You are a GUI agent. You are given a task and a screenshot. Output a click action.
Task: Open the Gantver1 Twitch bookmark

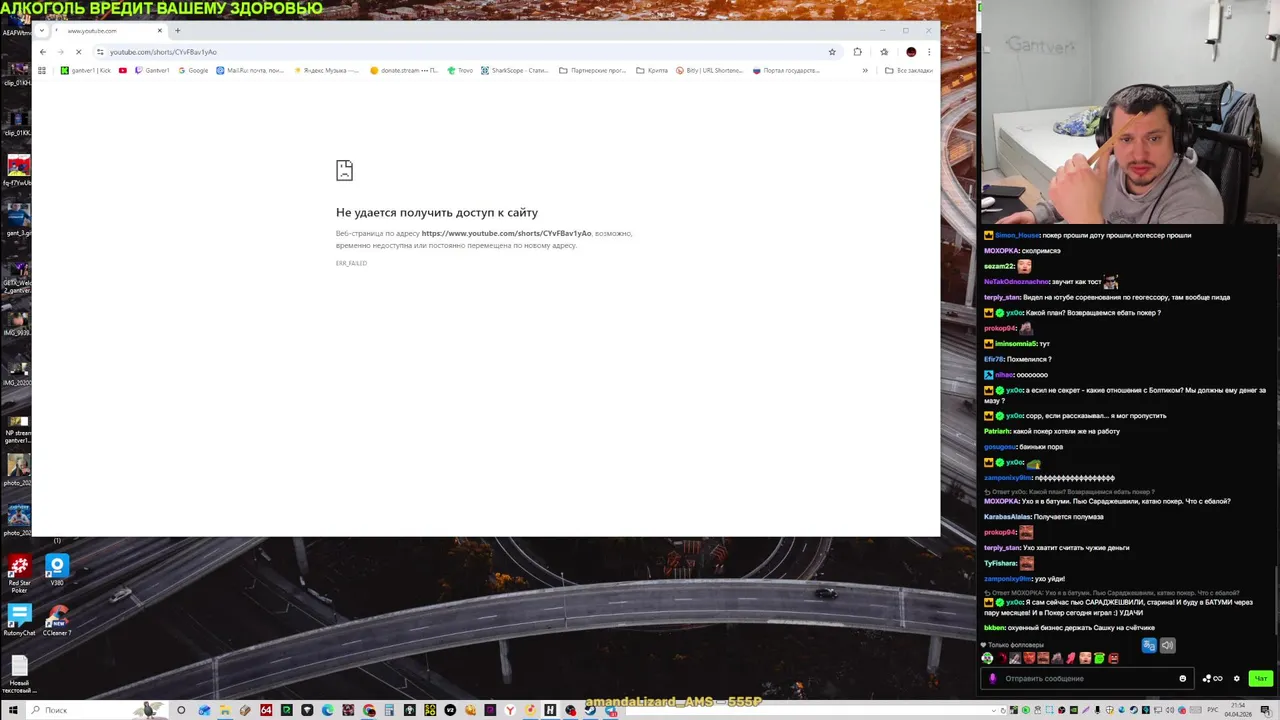(x=152, y=70)
